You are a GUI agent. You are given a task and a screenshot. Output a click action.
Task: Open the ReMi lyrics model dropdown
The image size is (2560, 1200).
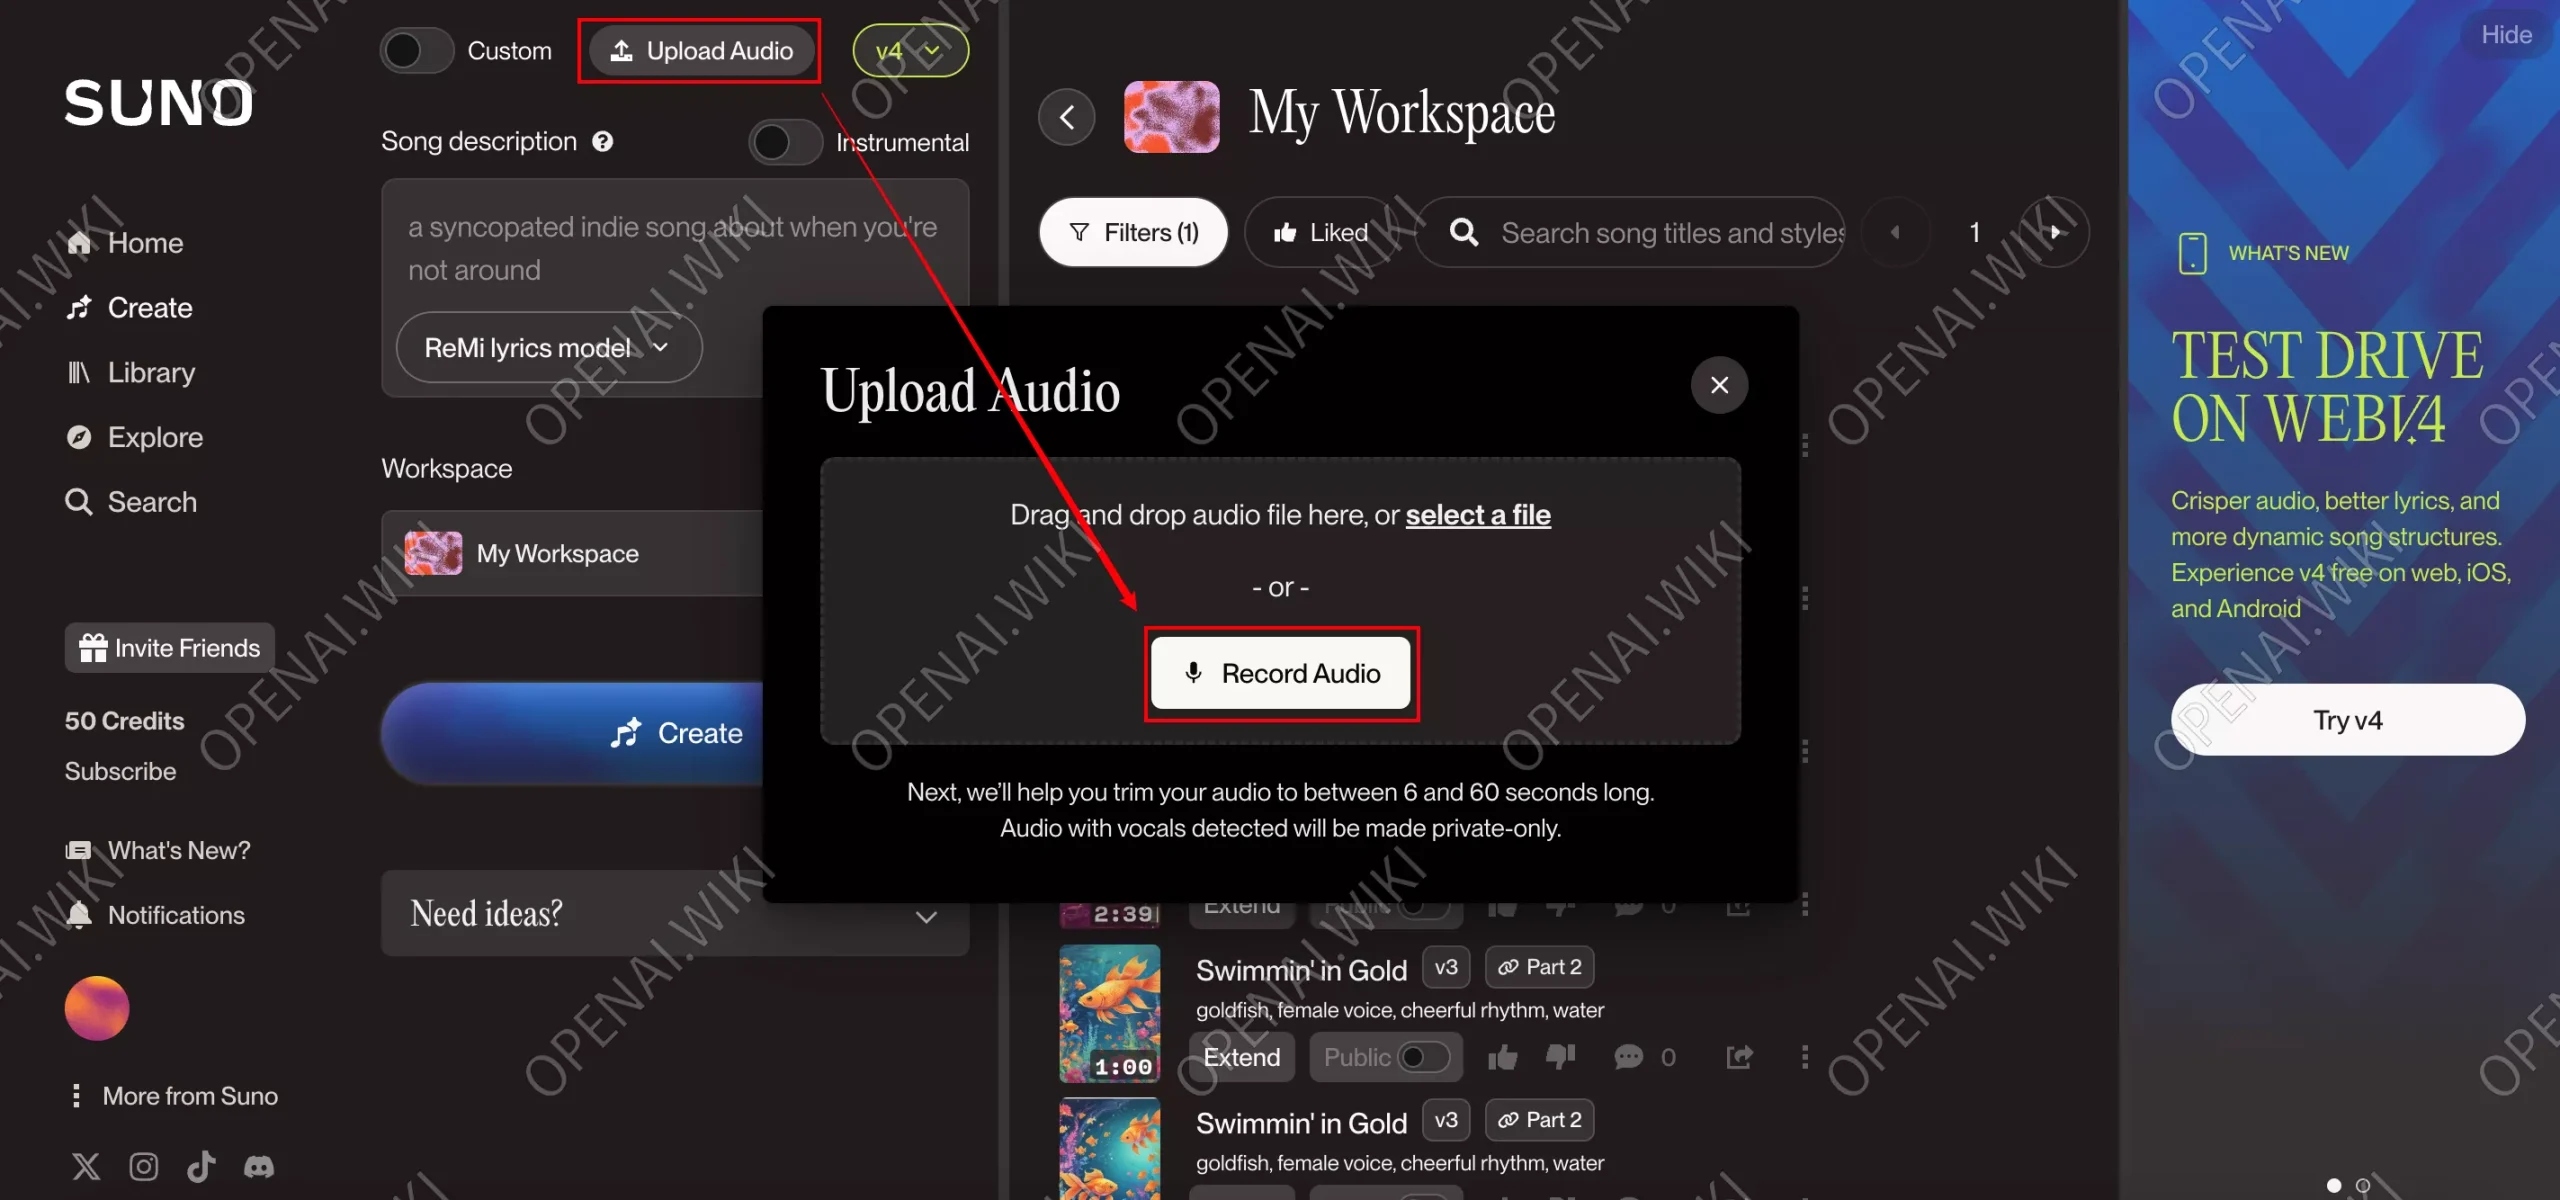(x=548, y=347)
